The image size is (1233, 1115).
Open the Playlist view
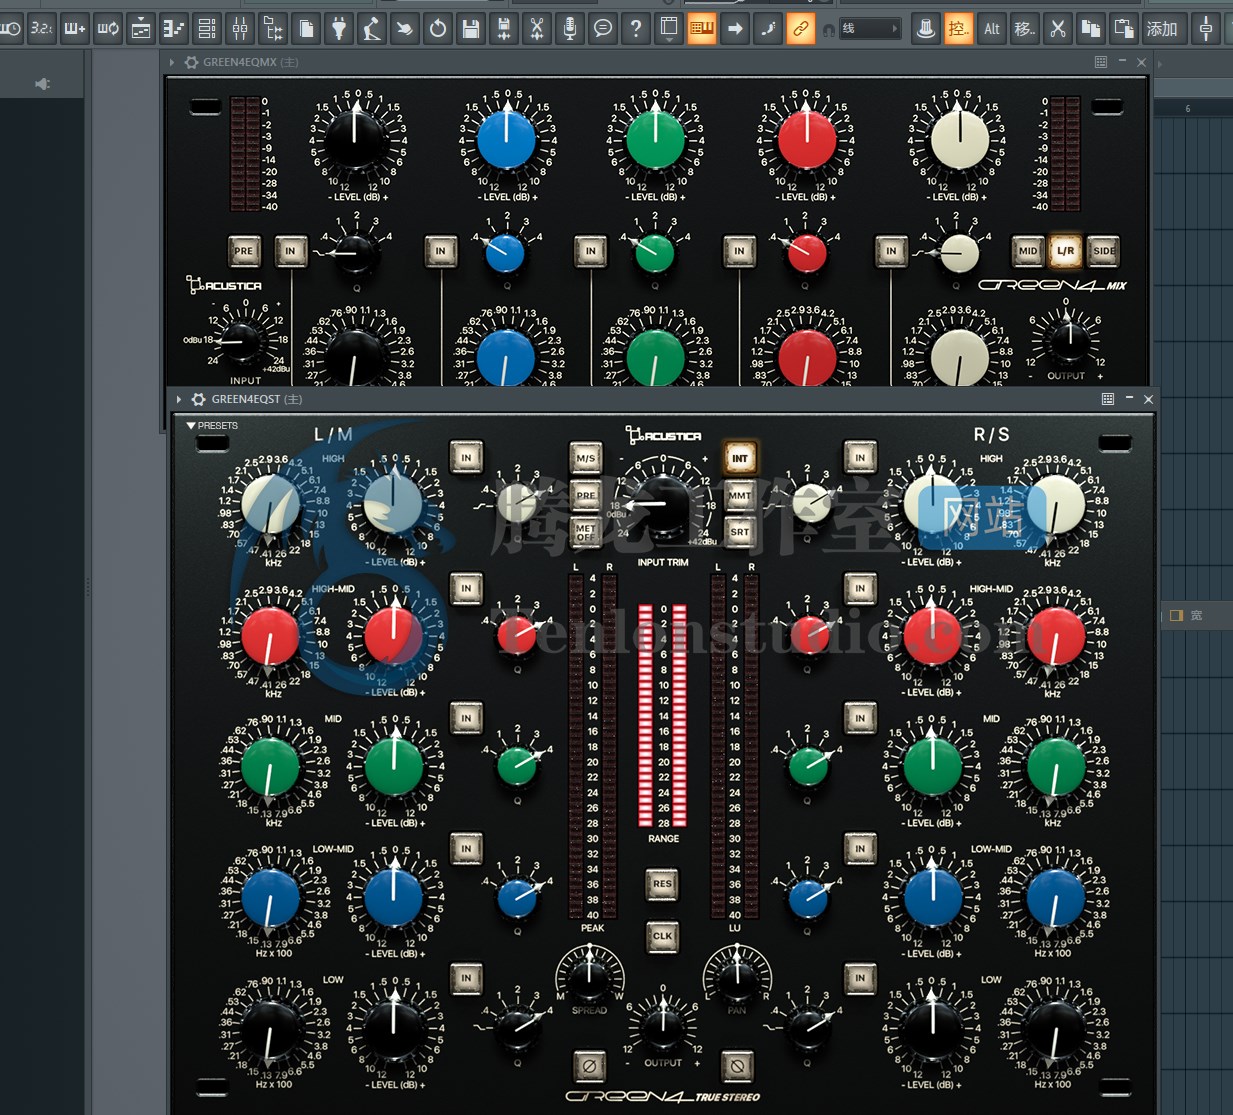pos(141,29)
